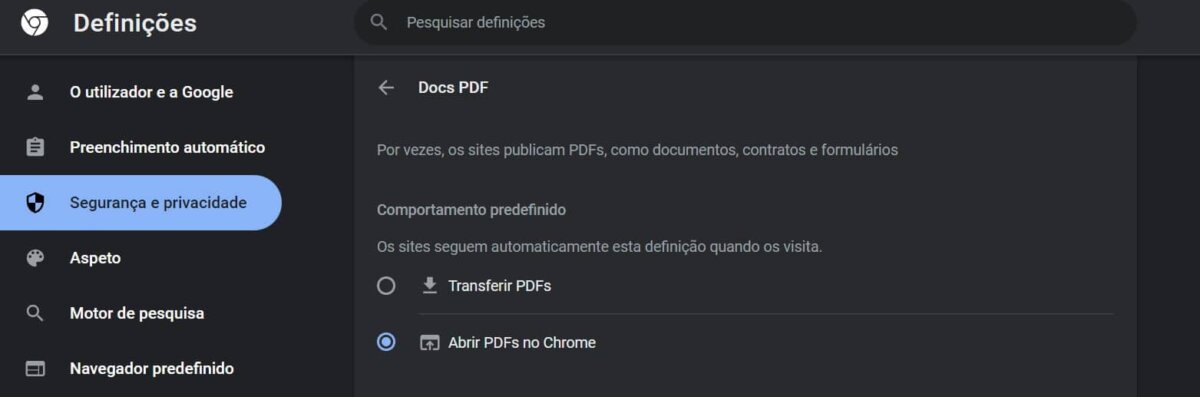Open Navegador predefinido settings
The image size is (1200, 397).
point(141,369)
